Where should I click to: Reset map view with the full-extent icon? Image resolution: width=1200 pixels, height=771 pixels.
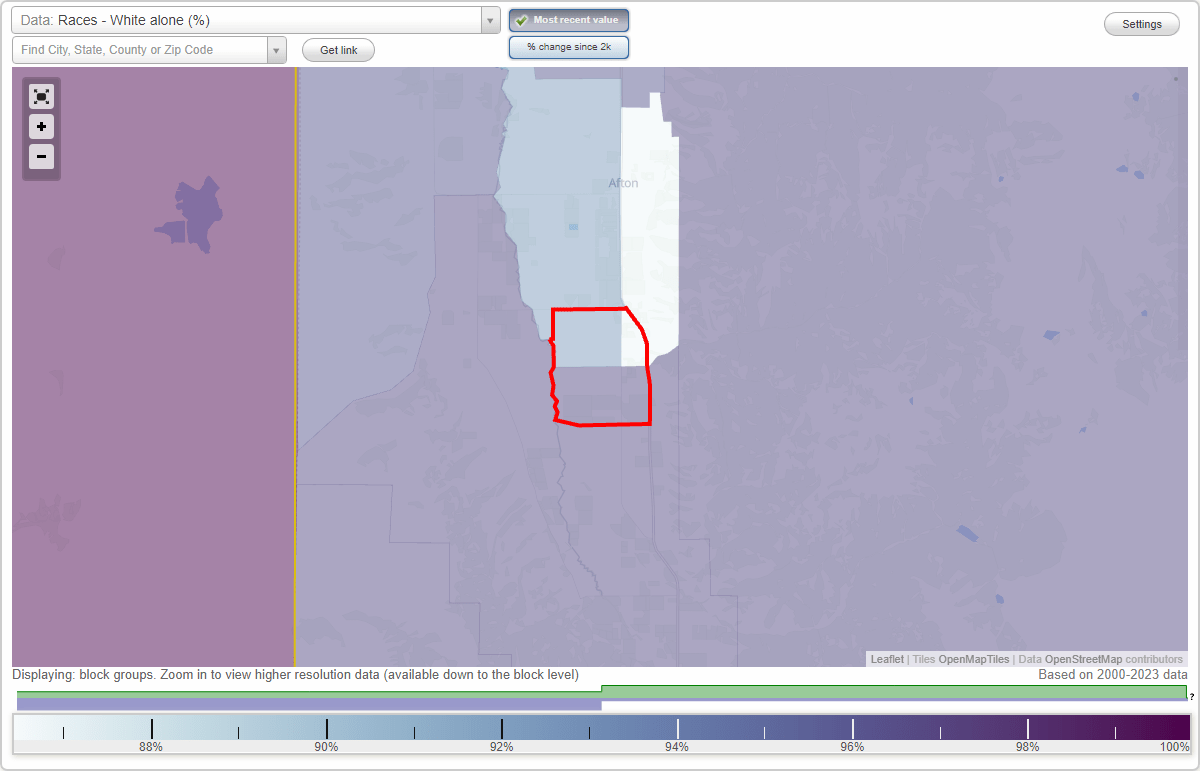coord(41,96)
